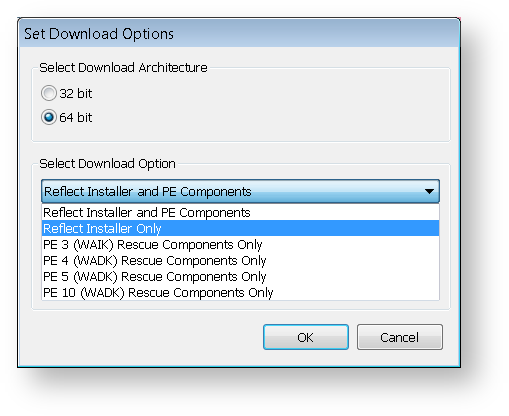
Task: Click the "Set Download Options" title bar
Action: tap(239, 33)
